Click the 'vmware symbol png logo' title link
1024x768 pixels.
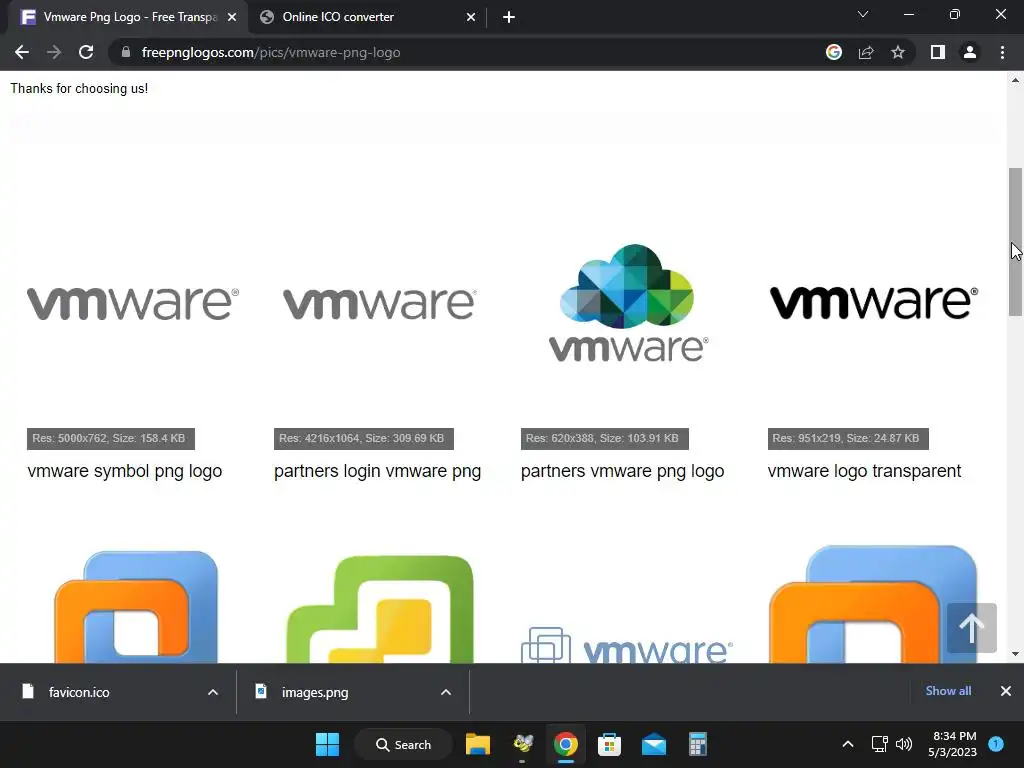pos(125,471)
